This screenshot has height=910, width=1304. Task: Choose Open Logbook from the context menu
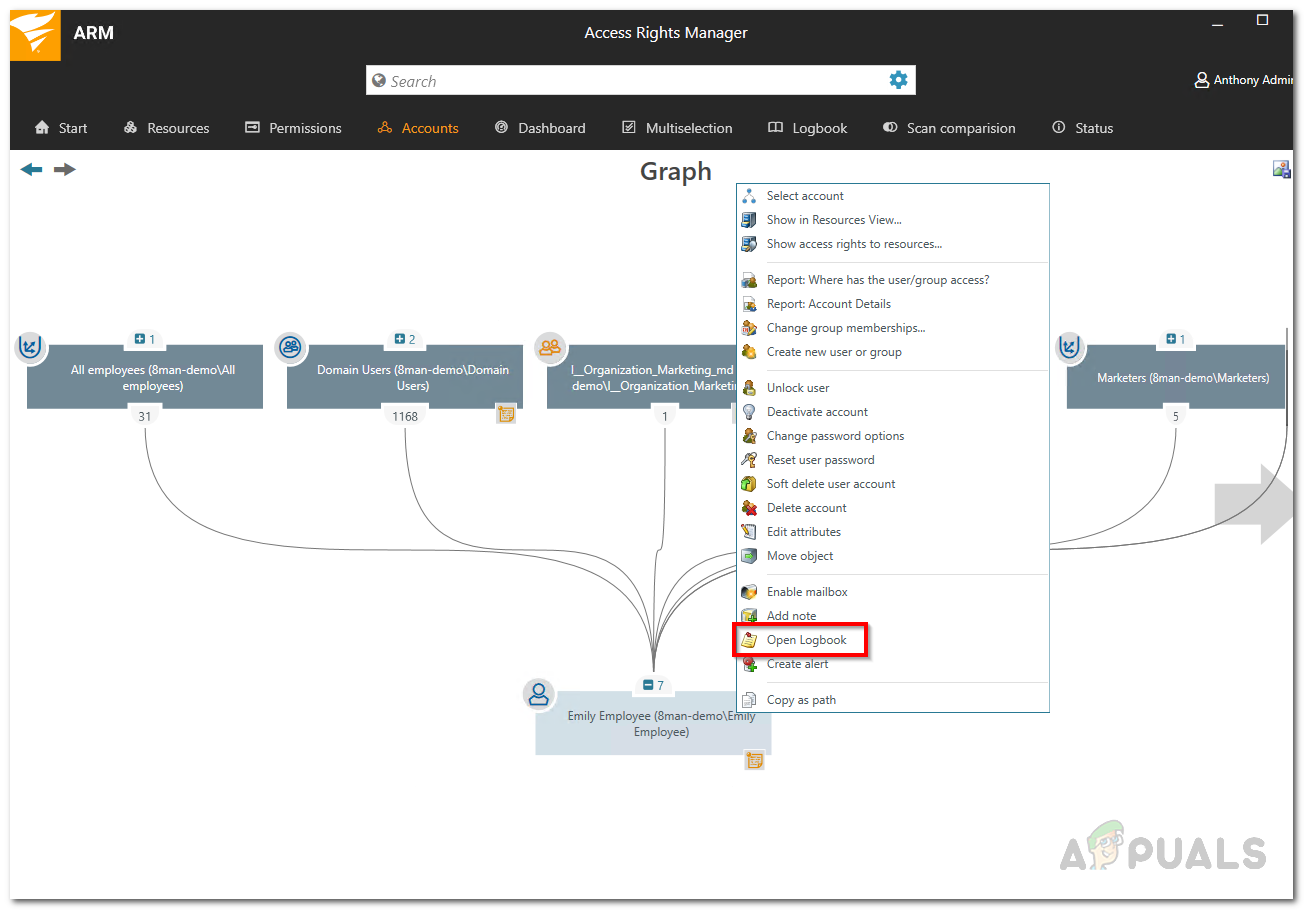tap(893, 640)
